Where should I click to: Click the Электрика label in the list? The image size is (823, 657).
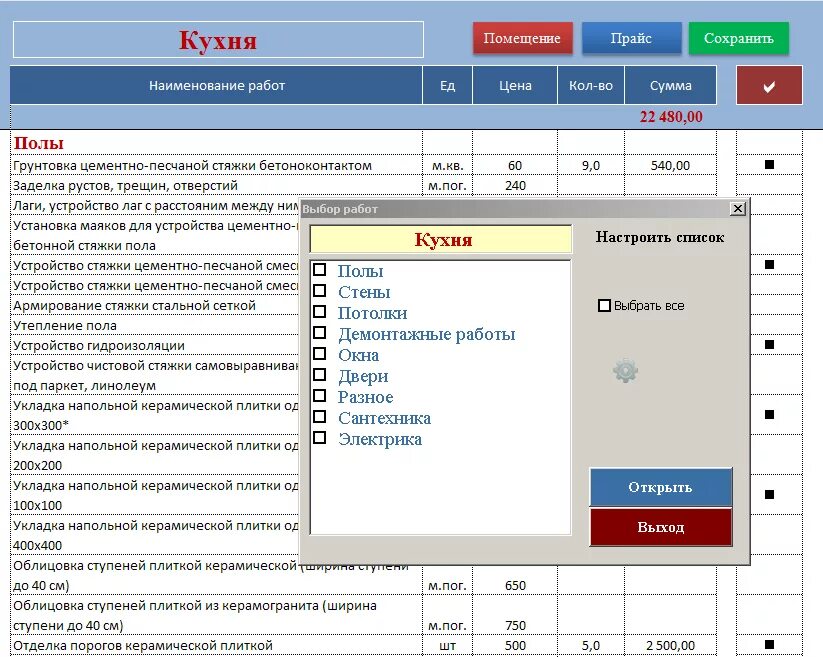pyautogui.click(x=379, y=439)
